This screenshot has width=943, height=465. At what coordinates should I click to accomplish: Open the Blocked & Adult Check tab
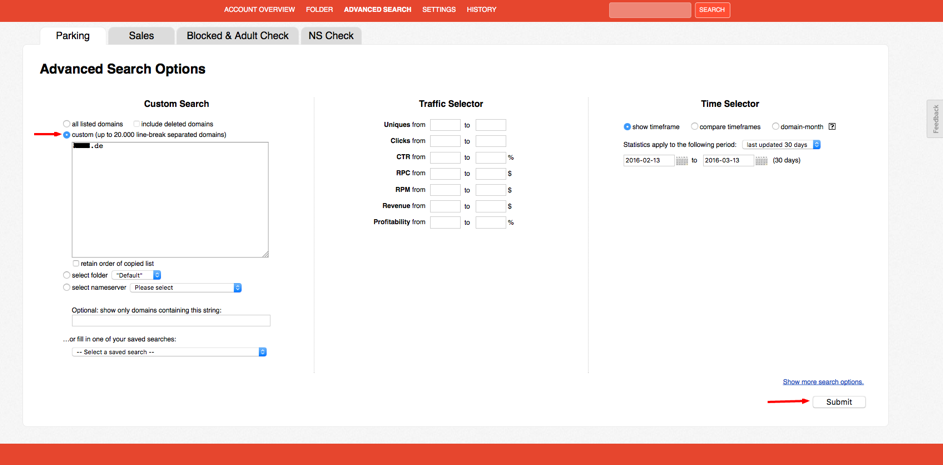click(237, 36)
